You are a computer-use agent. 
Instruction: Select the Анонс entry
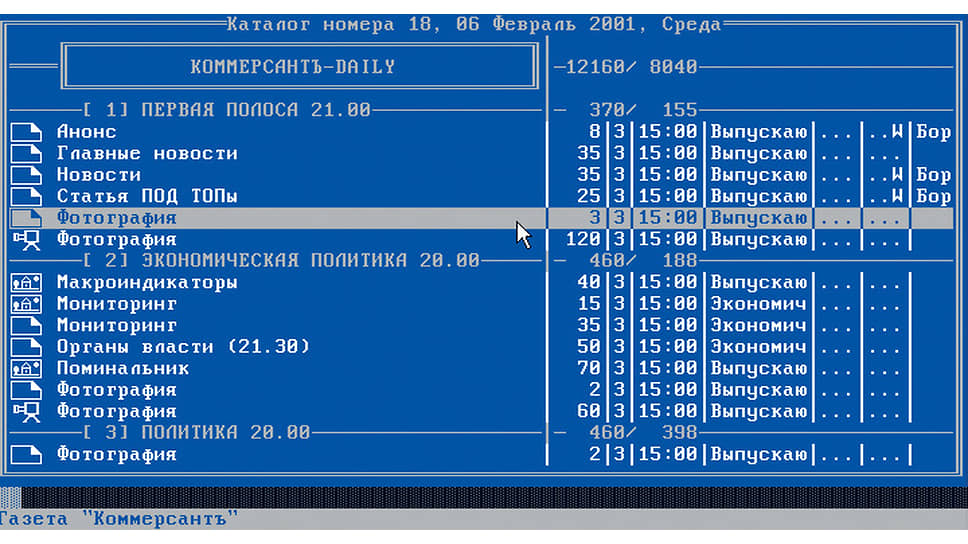[86, 132]
